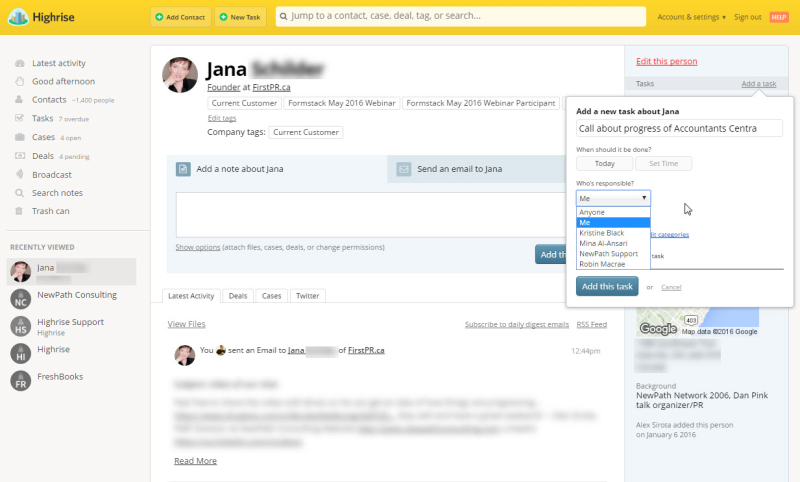Click the FR avatar for FreshBooks
The image size is (800, 482).
coord(20,381)
